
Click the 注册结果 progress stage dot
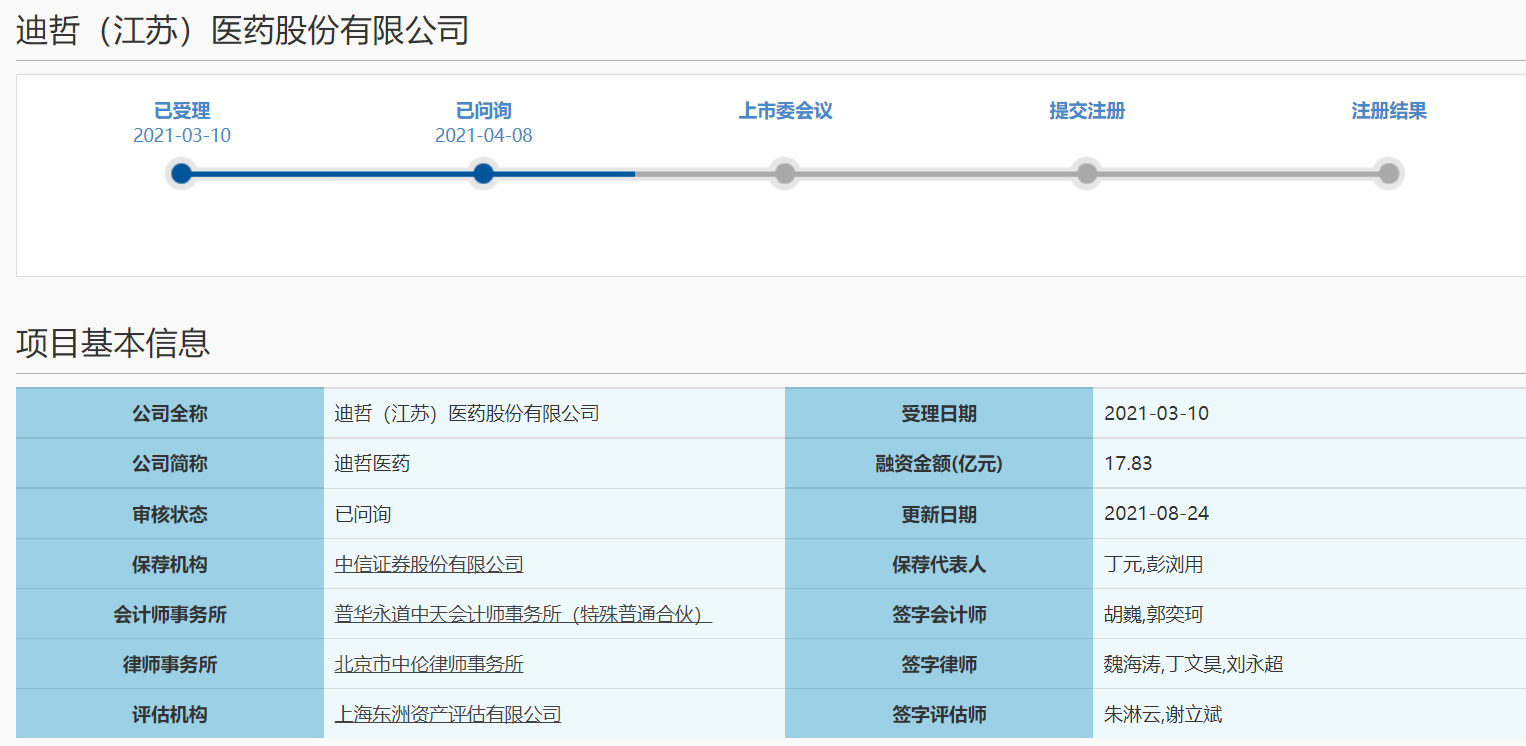1389,174
